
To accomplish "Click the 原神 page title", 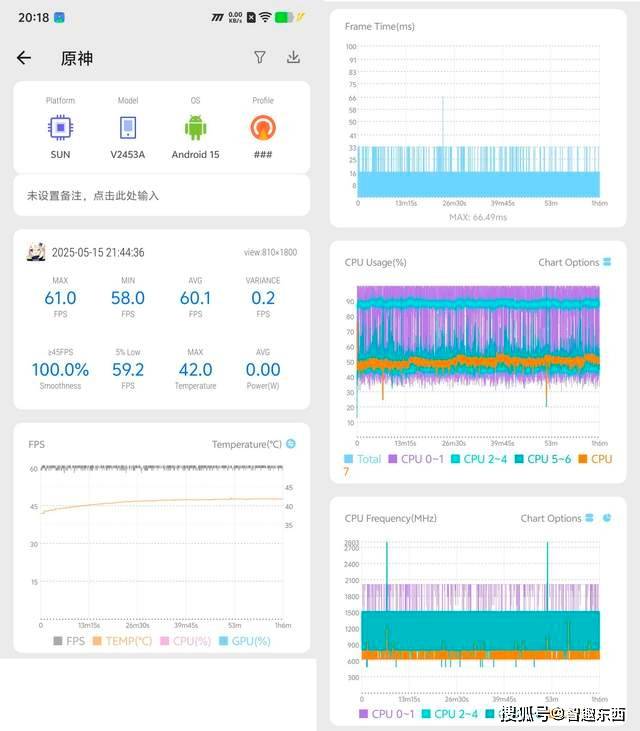I will 77,58.
